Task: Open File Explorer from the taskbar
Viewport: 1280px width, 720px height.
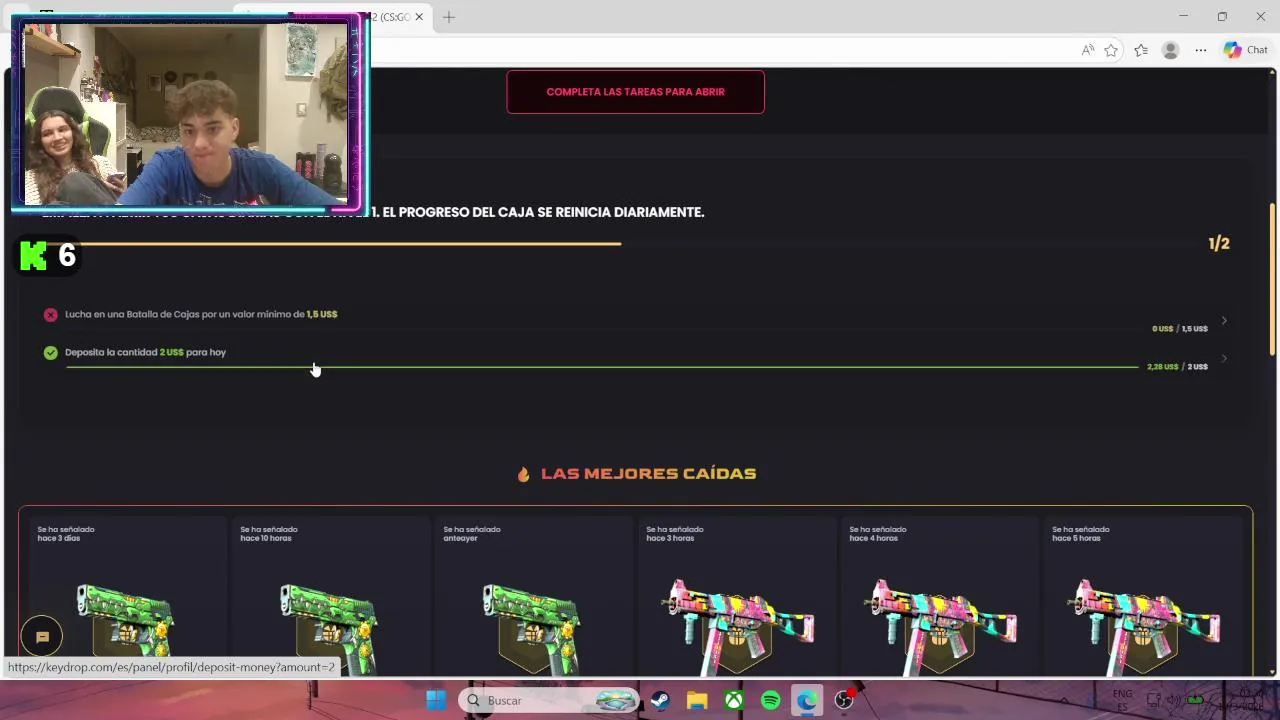Action: 697,701
